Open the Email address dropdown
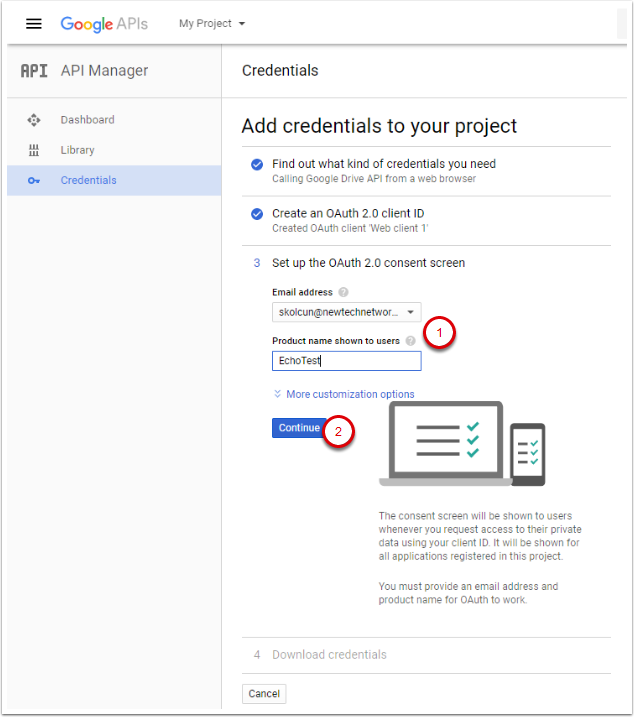634x717 pixels. pos(346,312)
